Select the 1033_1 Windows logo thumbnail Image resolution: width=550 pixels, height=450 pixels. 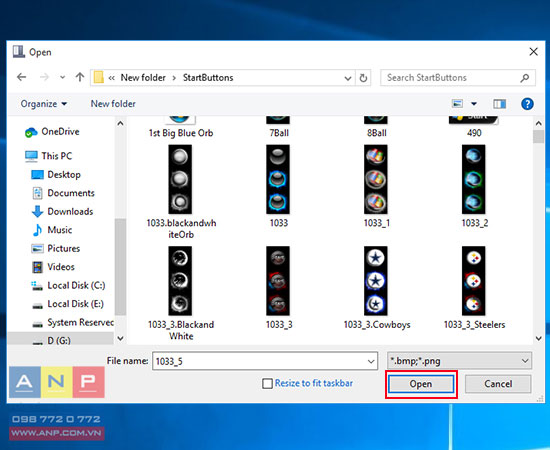coord(376,179)
